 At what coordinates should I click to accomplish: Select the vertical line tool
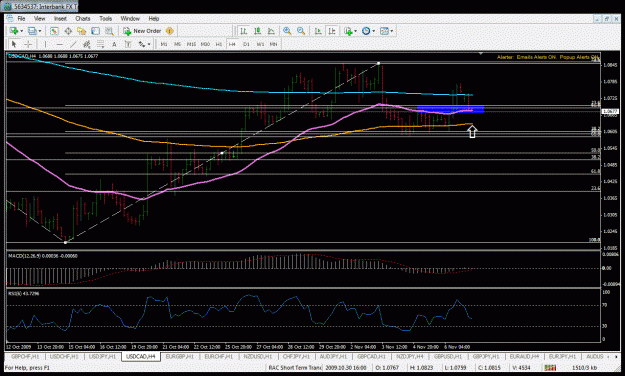point(45,44)
